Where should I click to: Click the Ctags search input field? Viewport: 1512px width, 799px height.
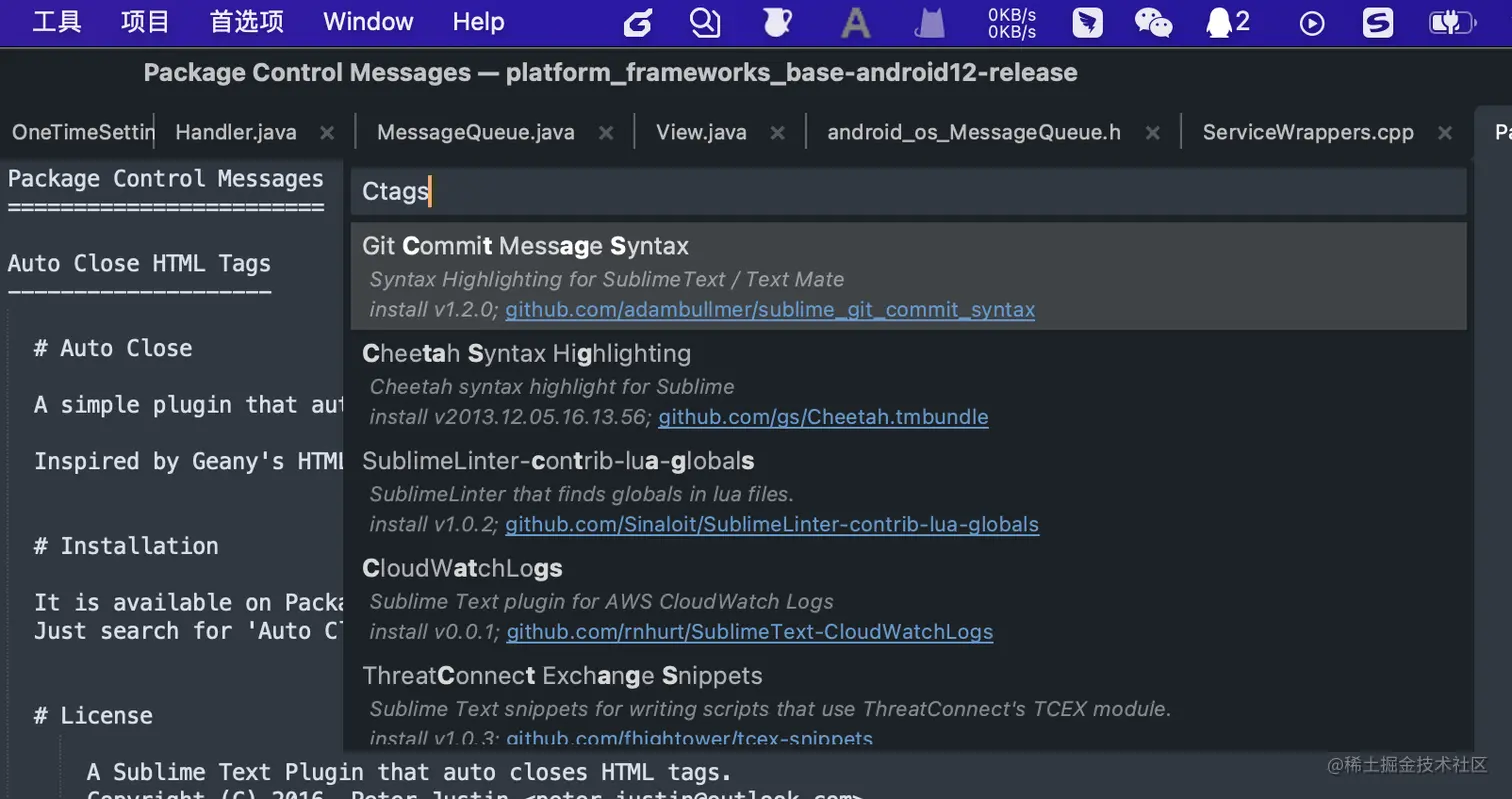908,191
